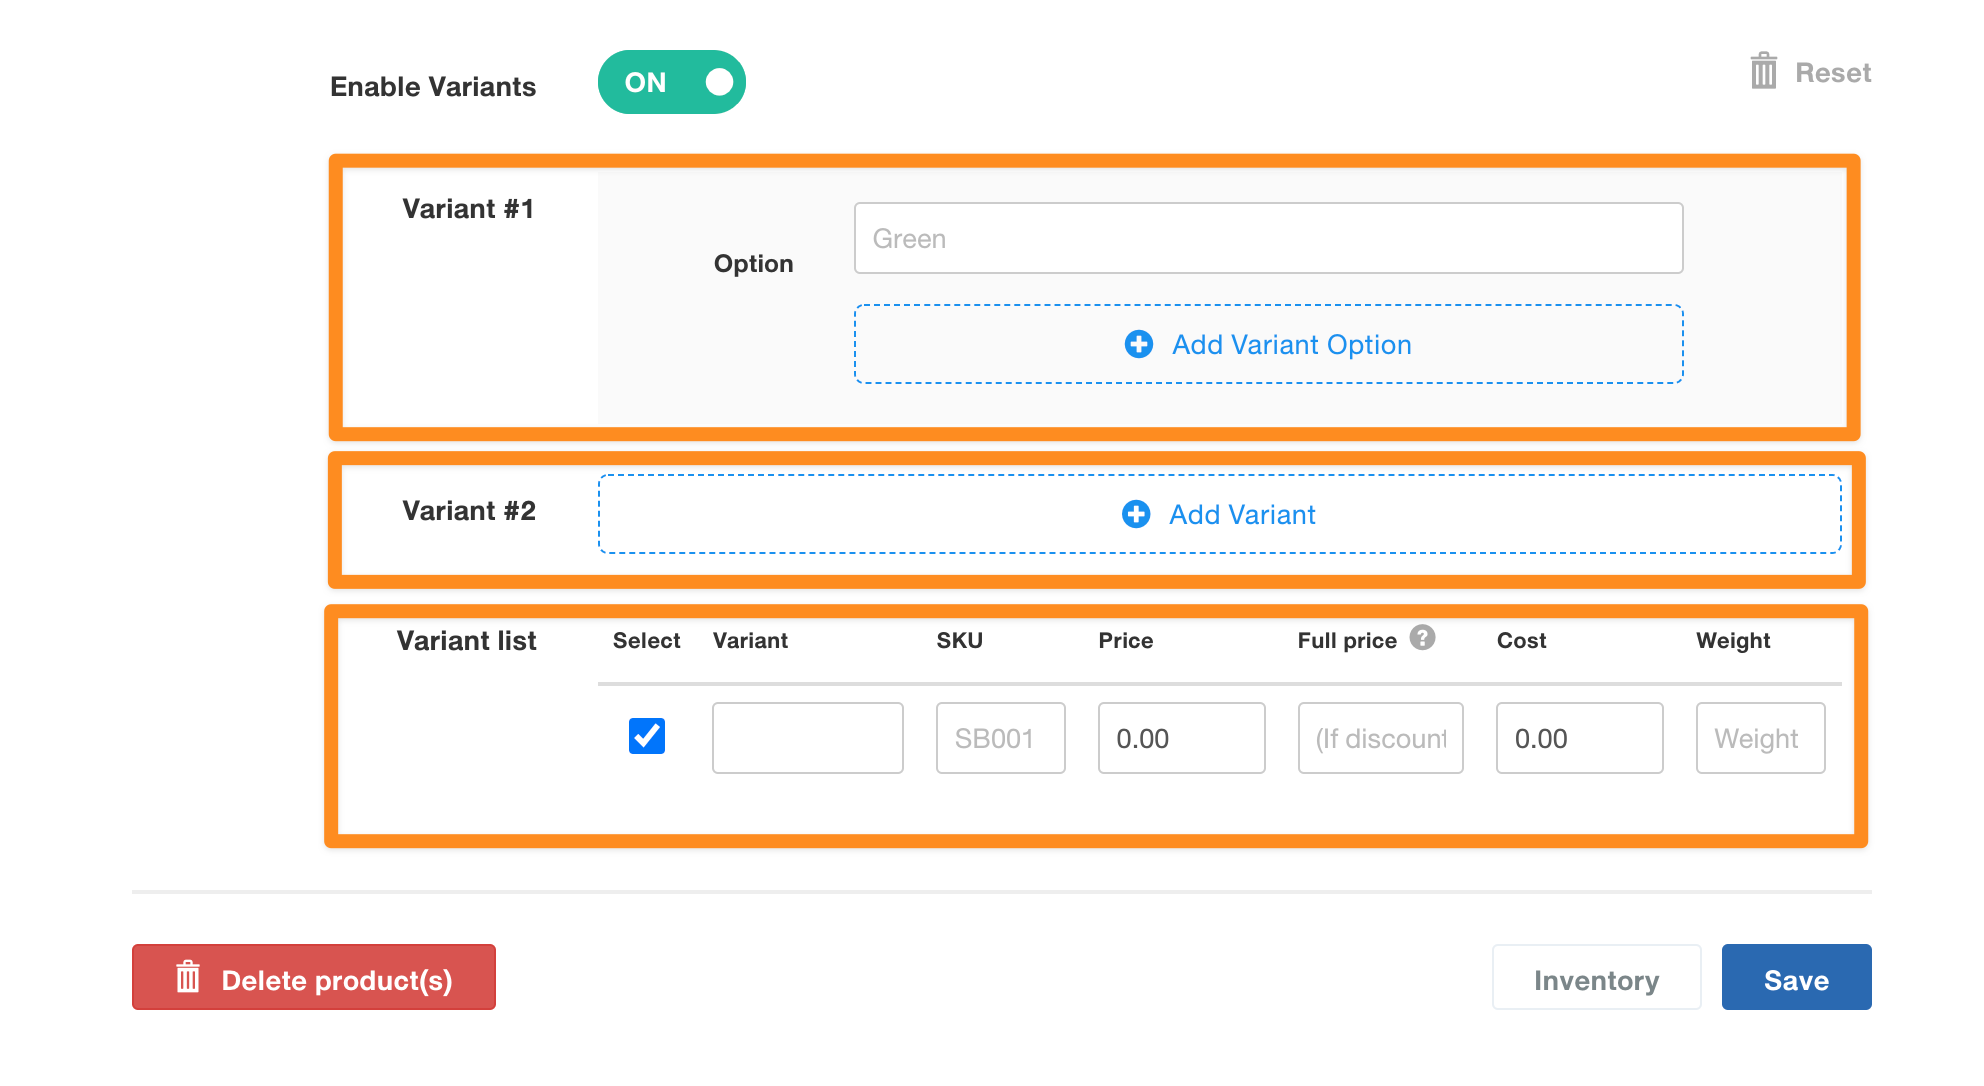Click the SKU field with SB001 placeholder
The image size is (1984, 1086).
click(x=1000, y=738)
